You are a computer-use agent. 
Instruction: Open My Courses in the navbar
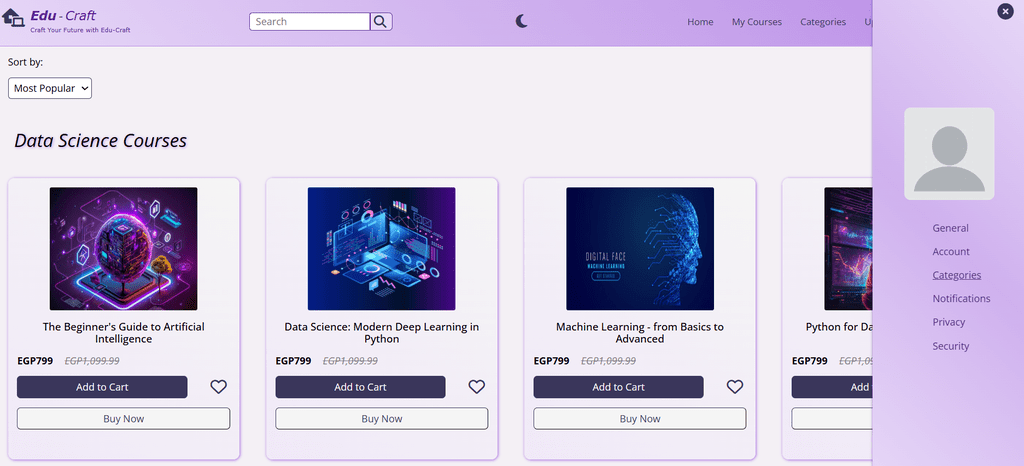click(x=757, y=22)
